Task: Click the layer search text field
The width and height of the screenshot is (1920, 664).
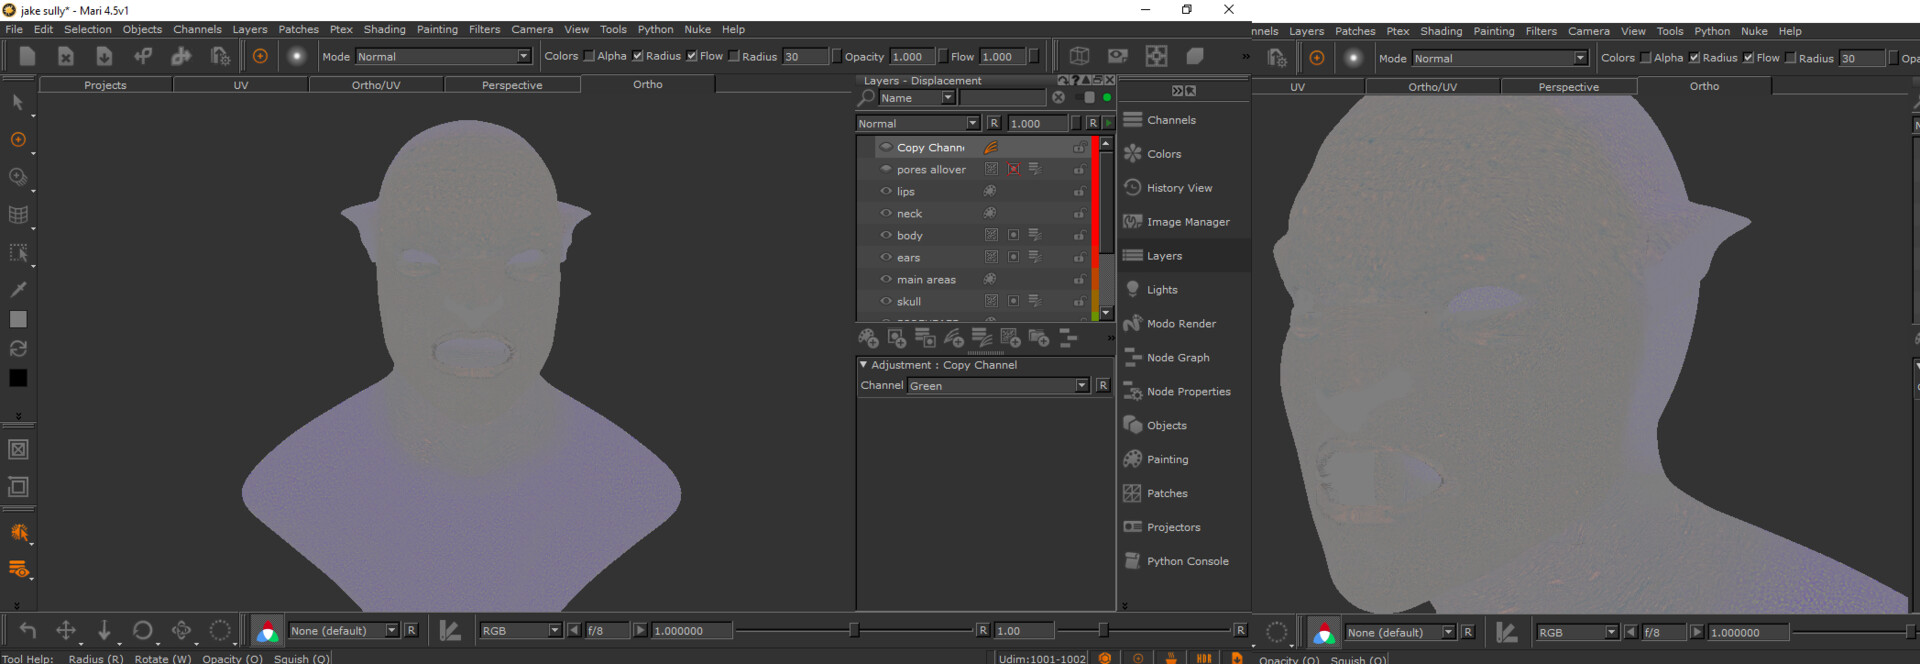Action: (x=1002, y=98)
